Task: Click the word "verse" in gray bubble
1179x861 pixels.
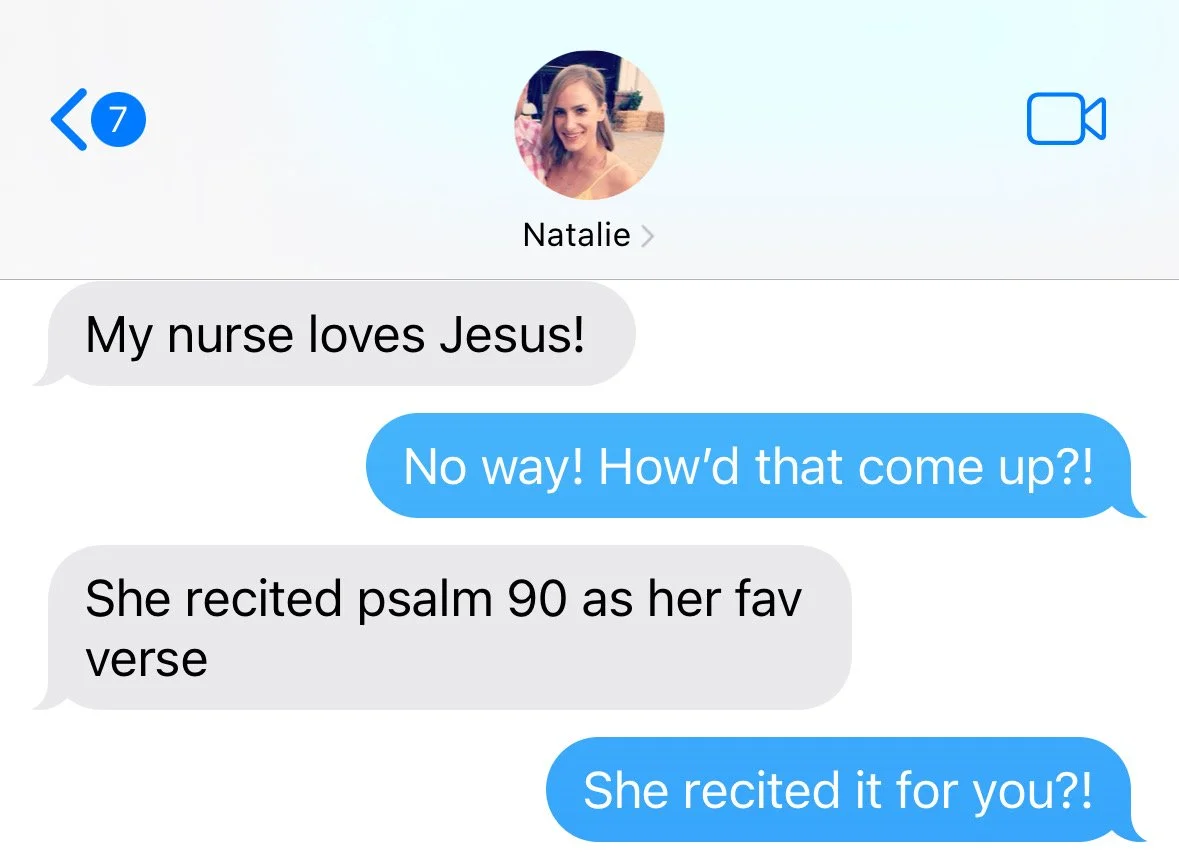Action: coord(147,660)
